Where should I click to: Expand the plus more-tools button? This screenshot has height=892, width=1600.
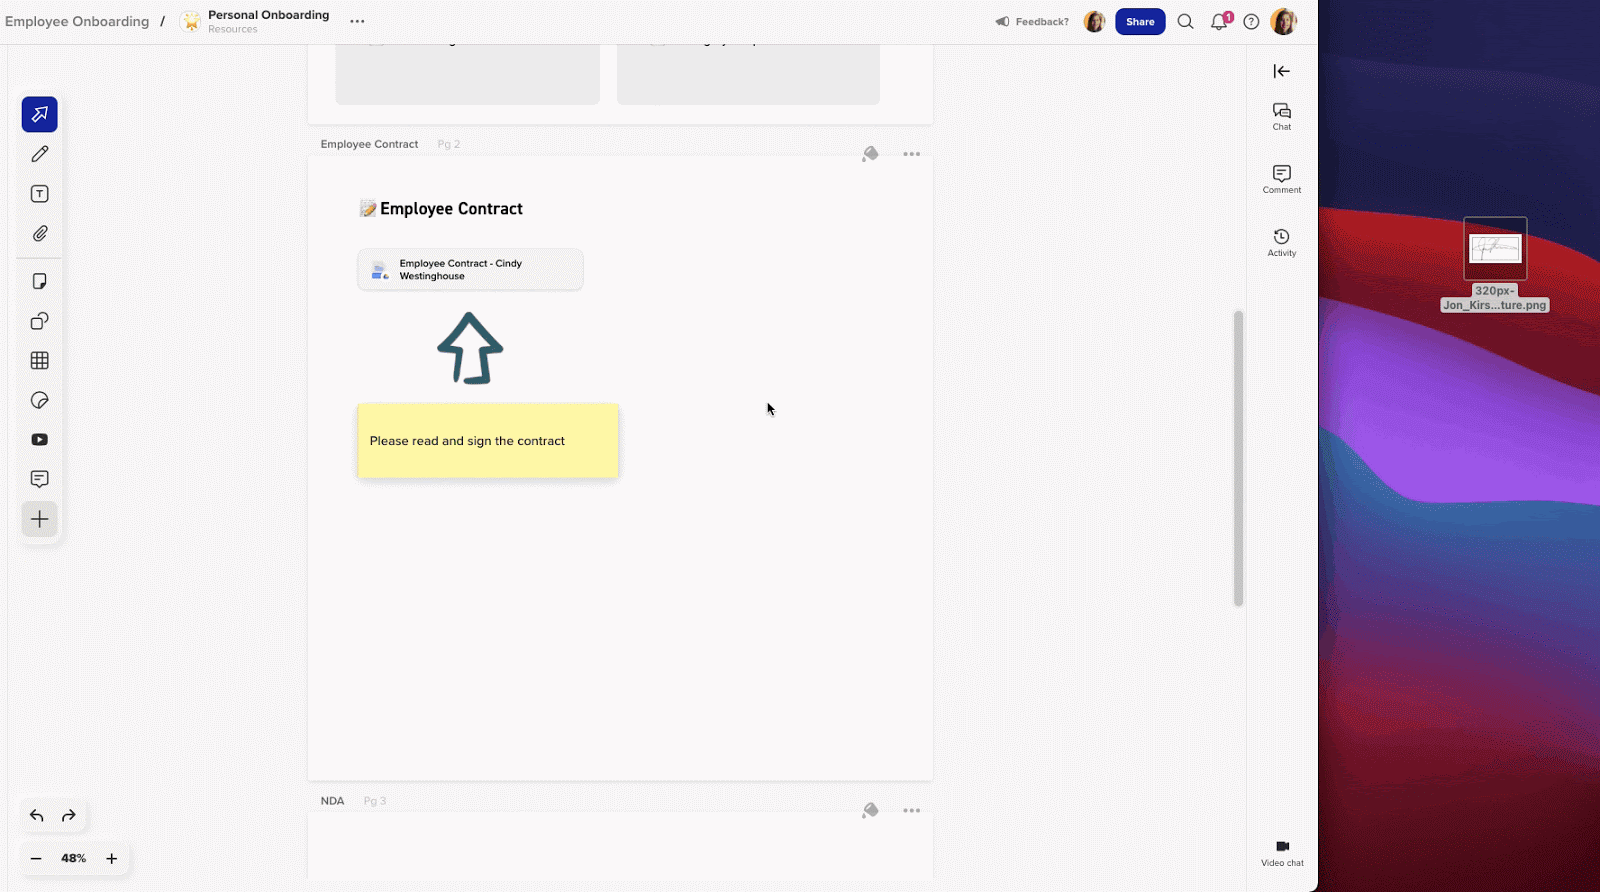click(x=40, y=519)
